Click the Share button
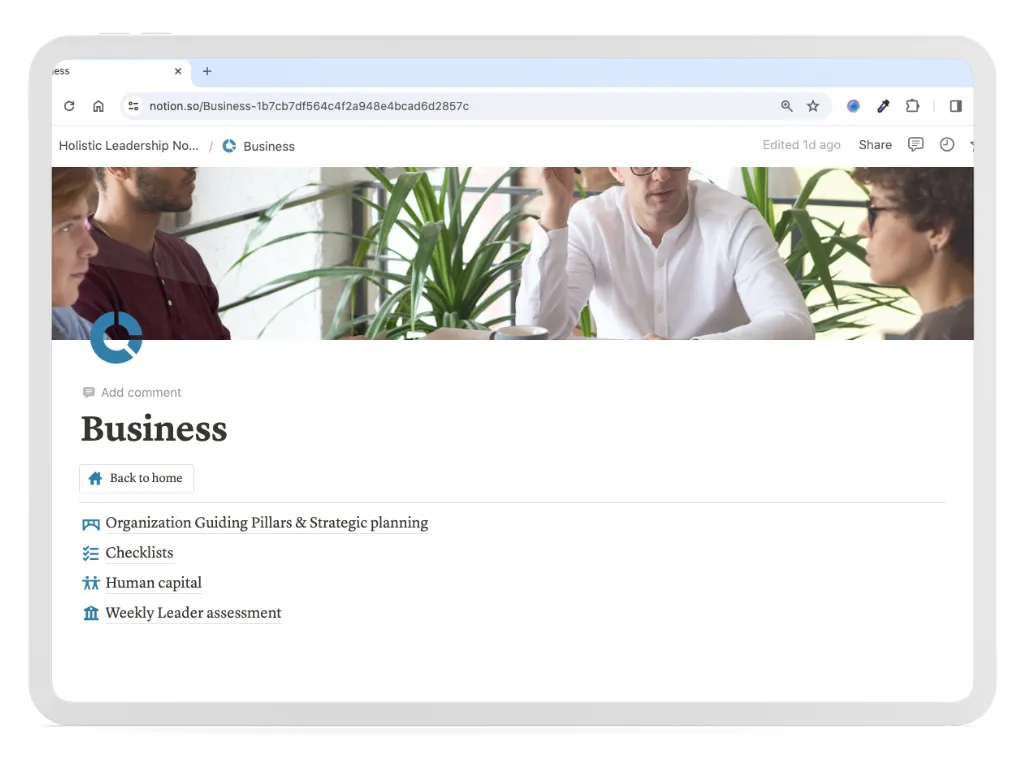The image size is (1024, 768). [875, 145]
